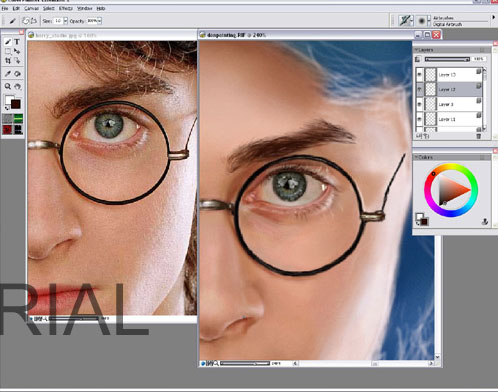Toggle visibility of the third layer row

420,104
